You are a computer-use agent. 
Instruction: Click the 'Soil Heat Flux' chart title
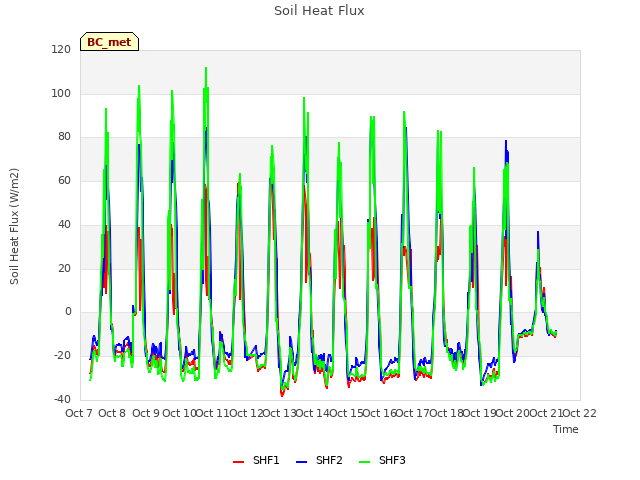(319, 11)
